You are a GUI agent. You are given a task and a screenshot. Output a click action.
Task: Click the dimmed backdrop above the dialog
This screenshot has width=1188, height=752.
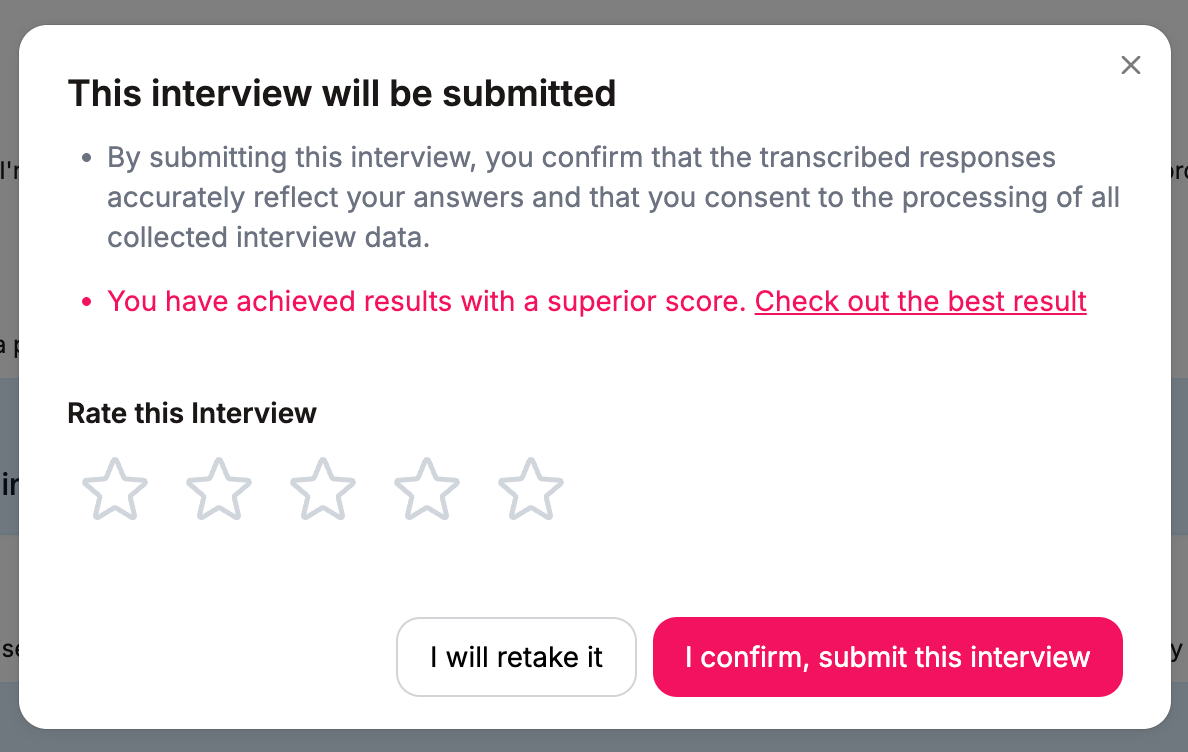[x=594, y=11]
